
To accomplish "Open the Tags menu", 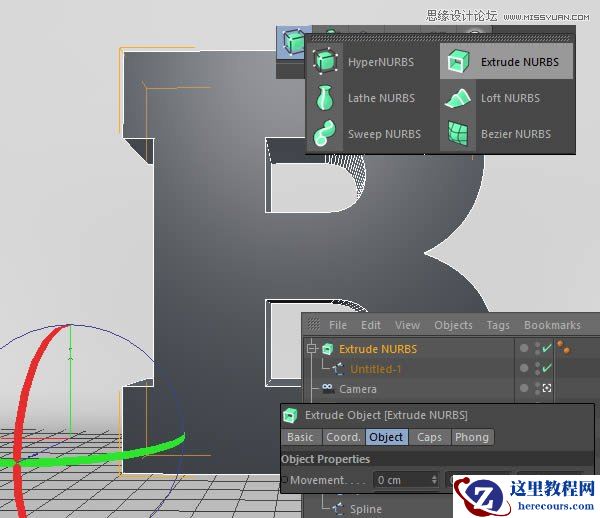I will 498,325.
